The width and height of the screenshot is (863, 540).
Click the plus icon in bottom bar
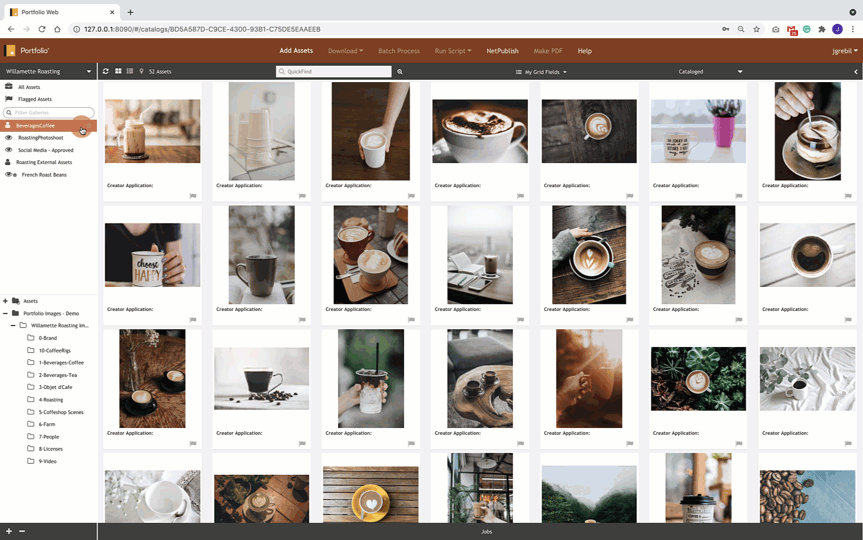(9, 531)
